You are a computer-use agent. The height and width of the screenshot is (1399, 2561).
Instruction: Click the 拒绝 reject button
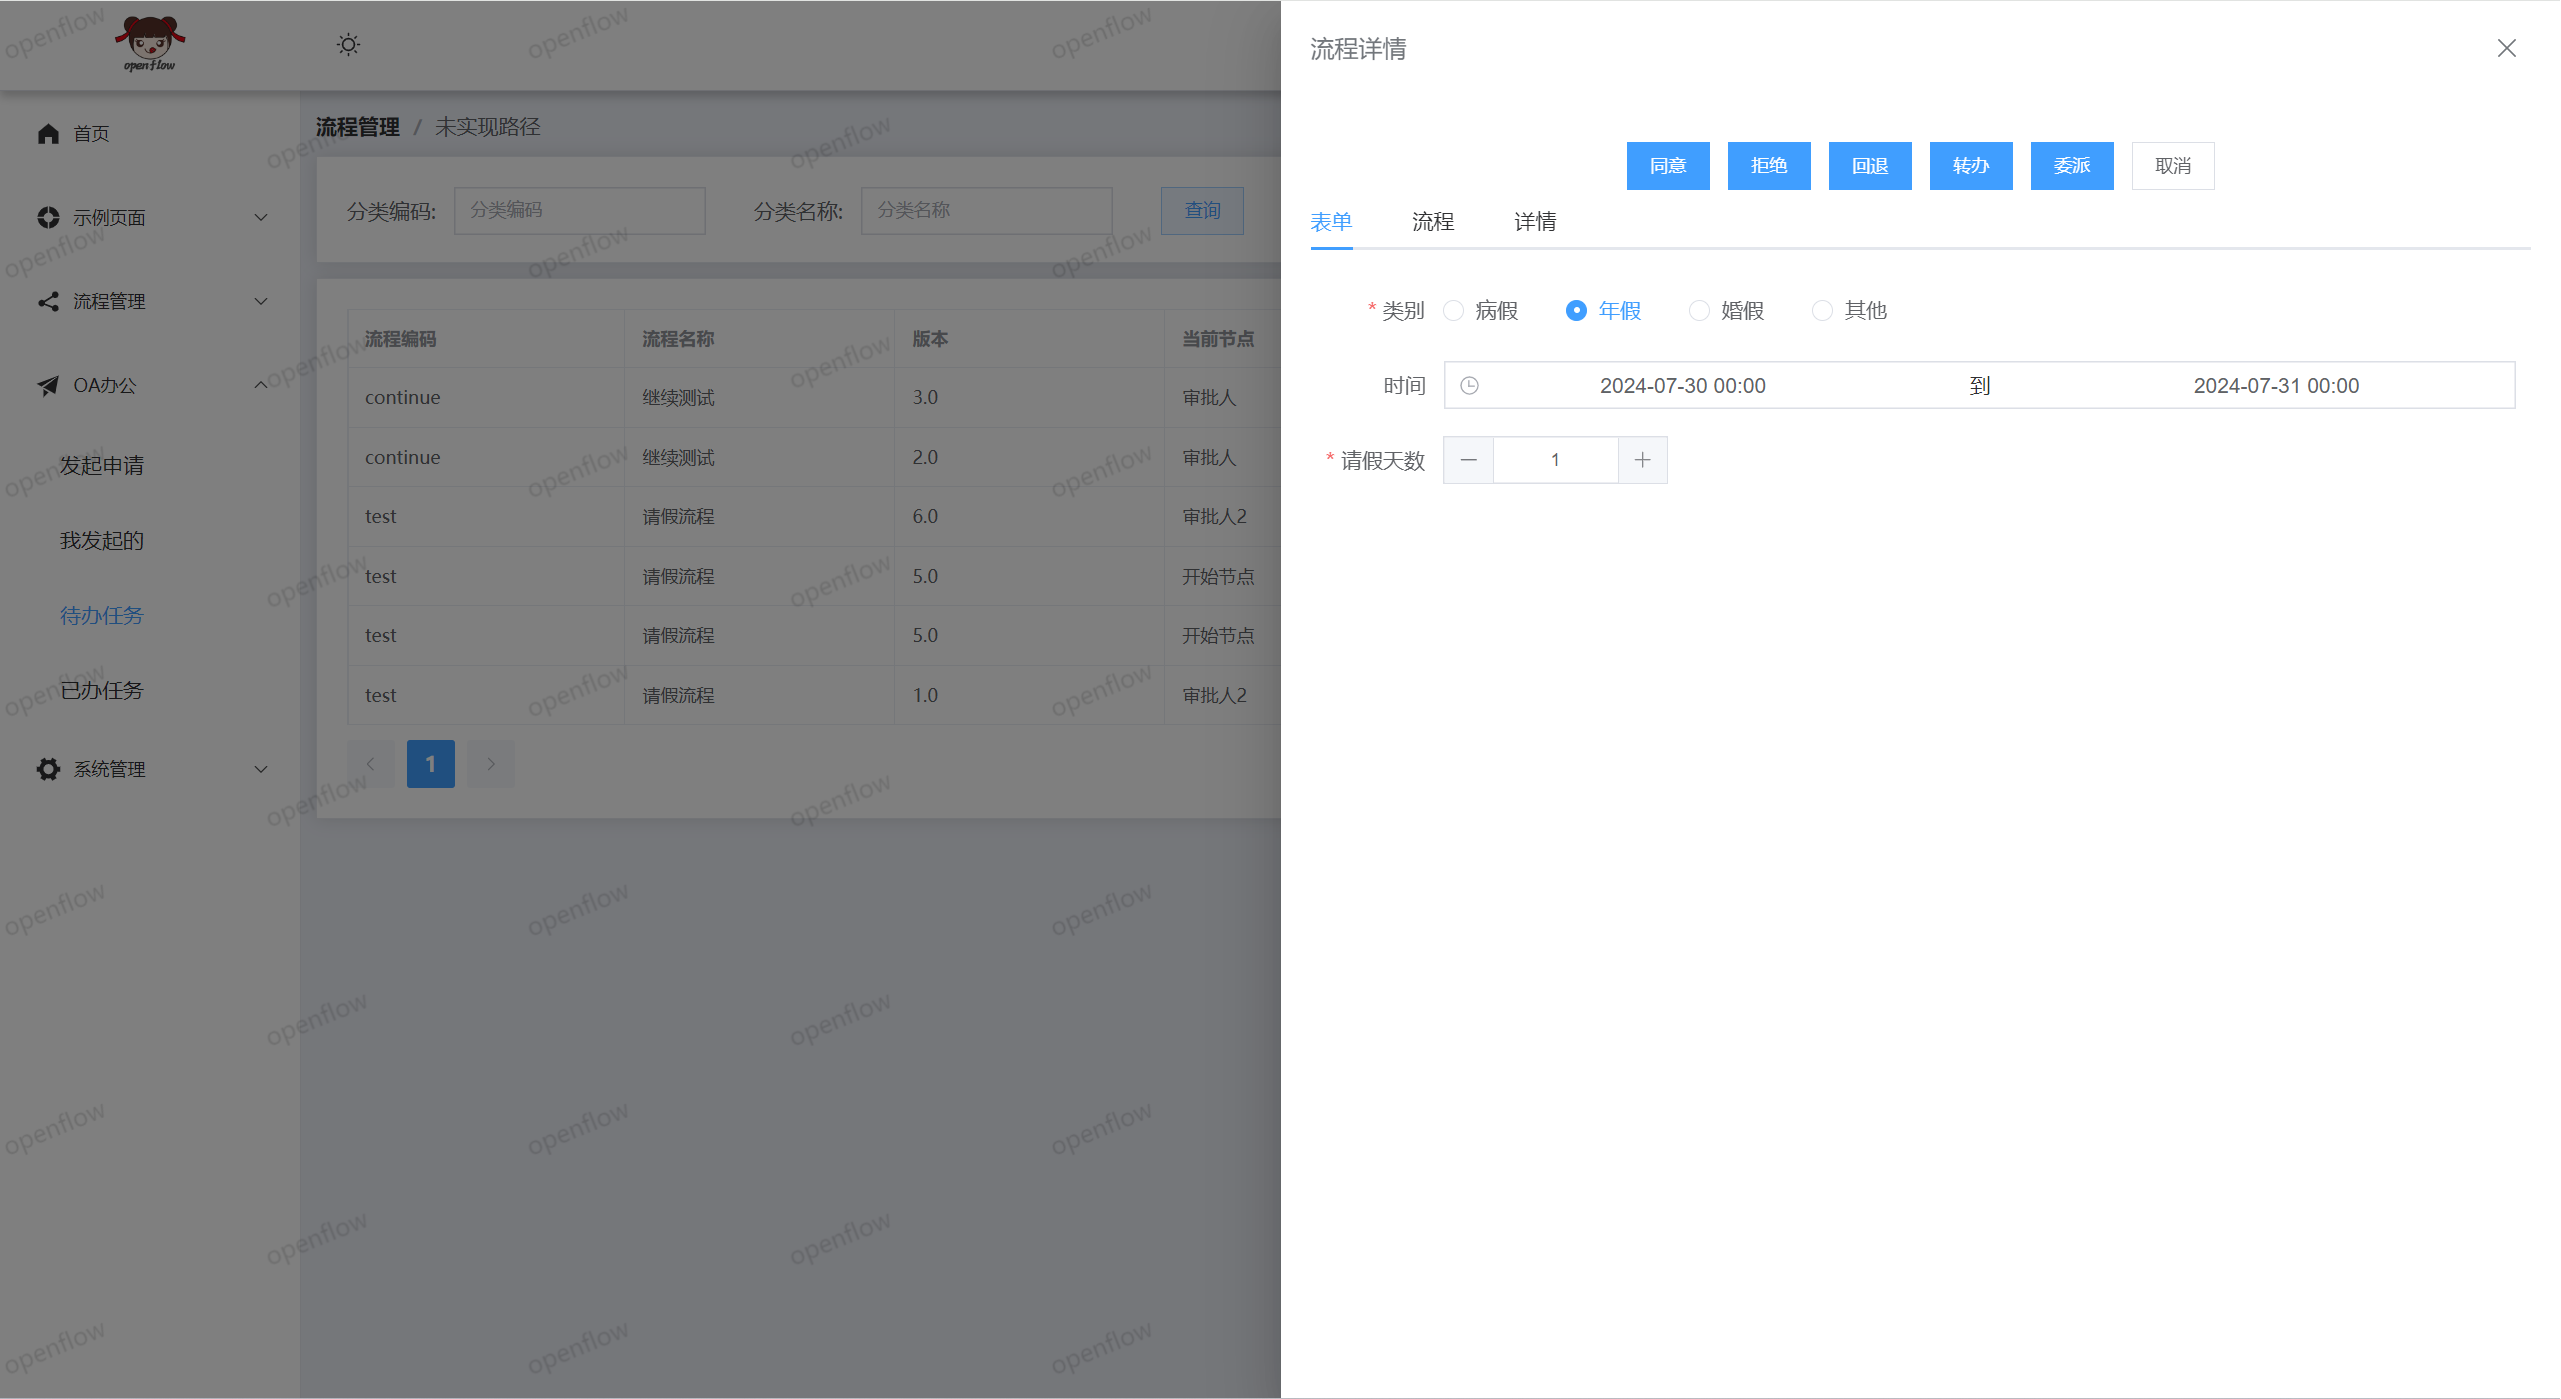[x=1768, y=166]
